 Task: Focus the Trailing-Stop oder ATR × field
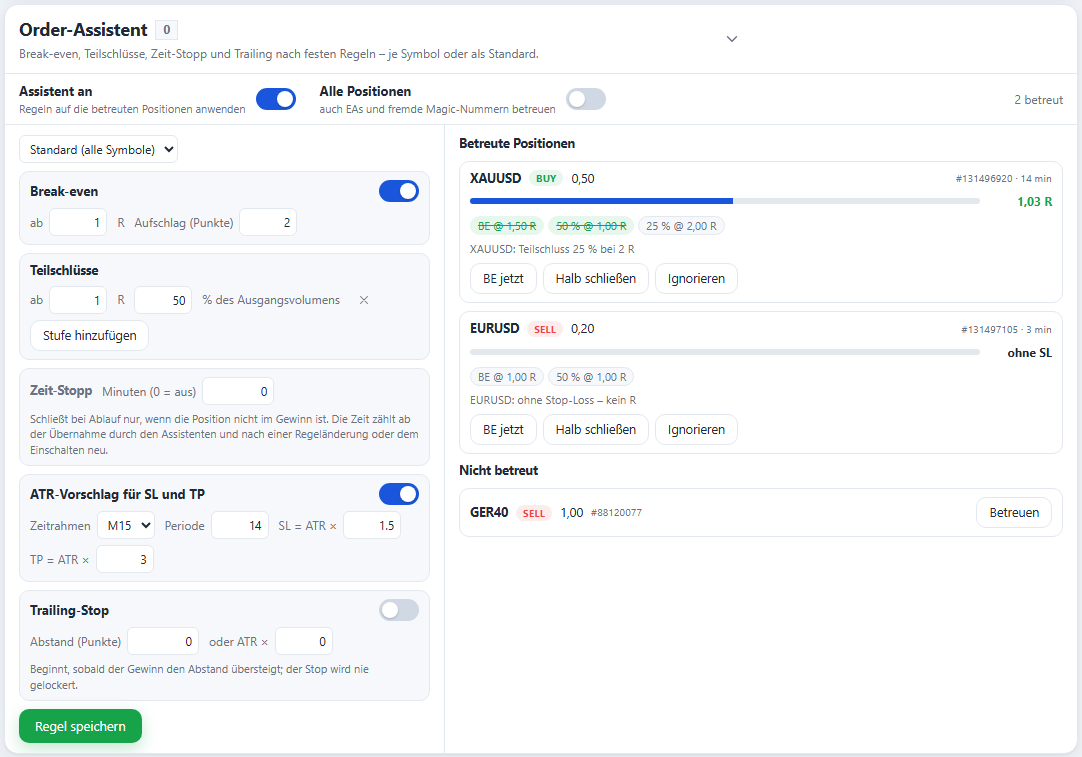click(x=304, y=641)
